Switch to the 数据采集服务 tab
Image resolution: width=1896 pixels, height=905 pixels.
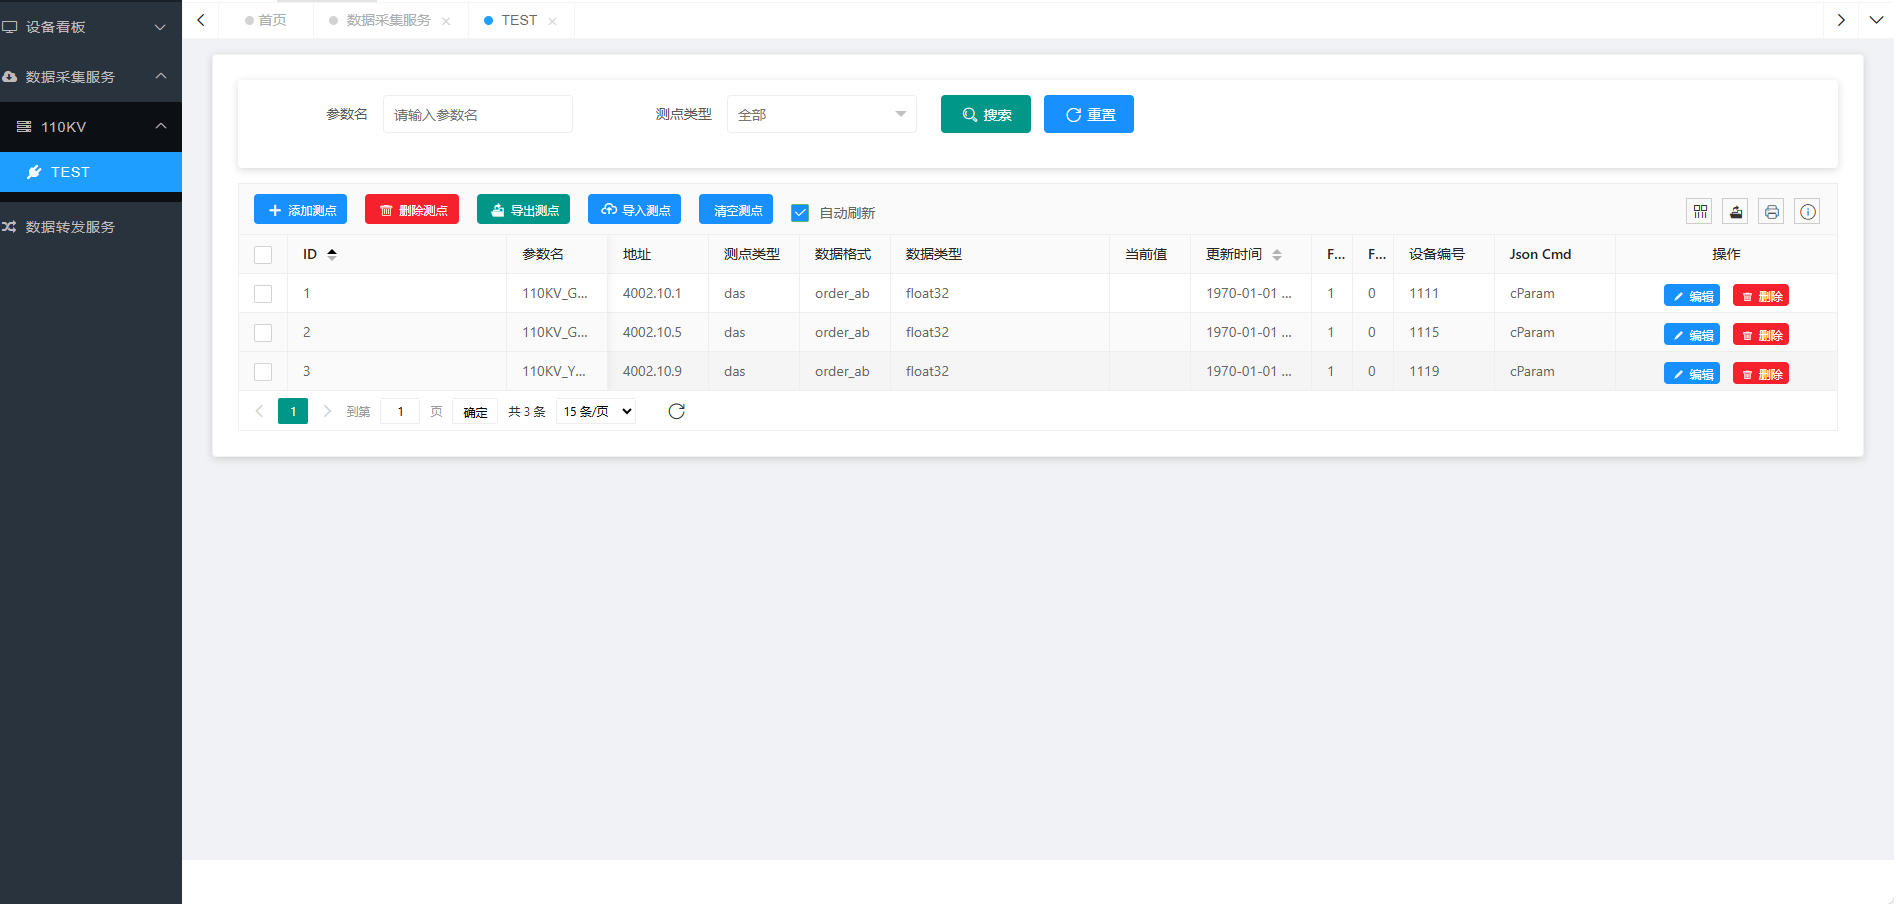(x=388, y=20)
